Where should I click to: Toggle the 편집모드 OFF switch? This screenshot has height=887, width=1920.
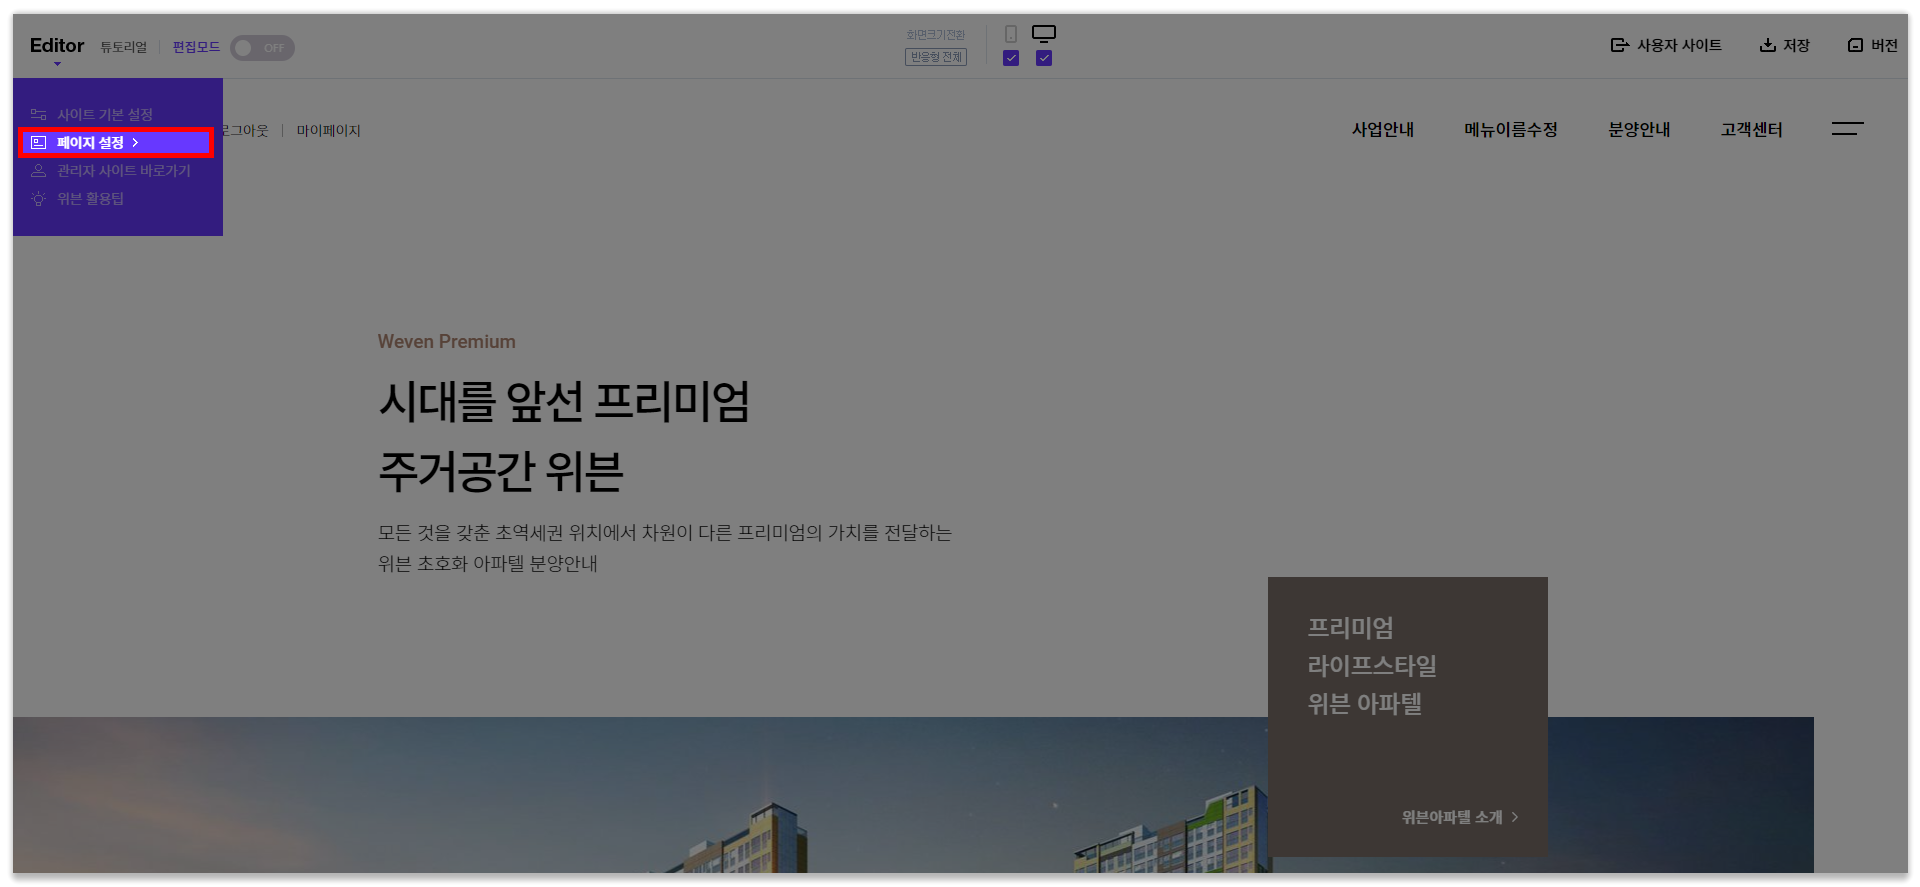[262, 48]
